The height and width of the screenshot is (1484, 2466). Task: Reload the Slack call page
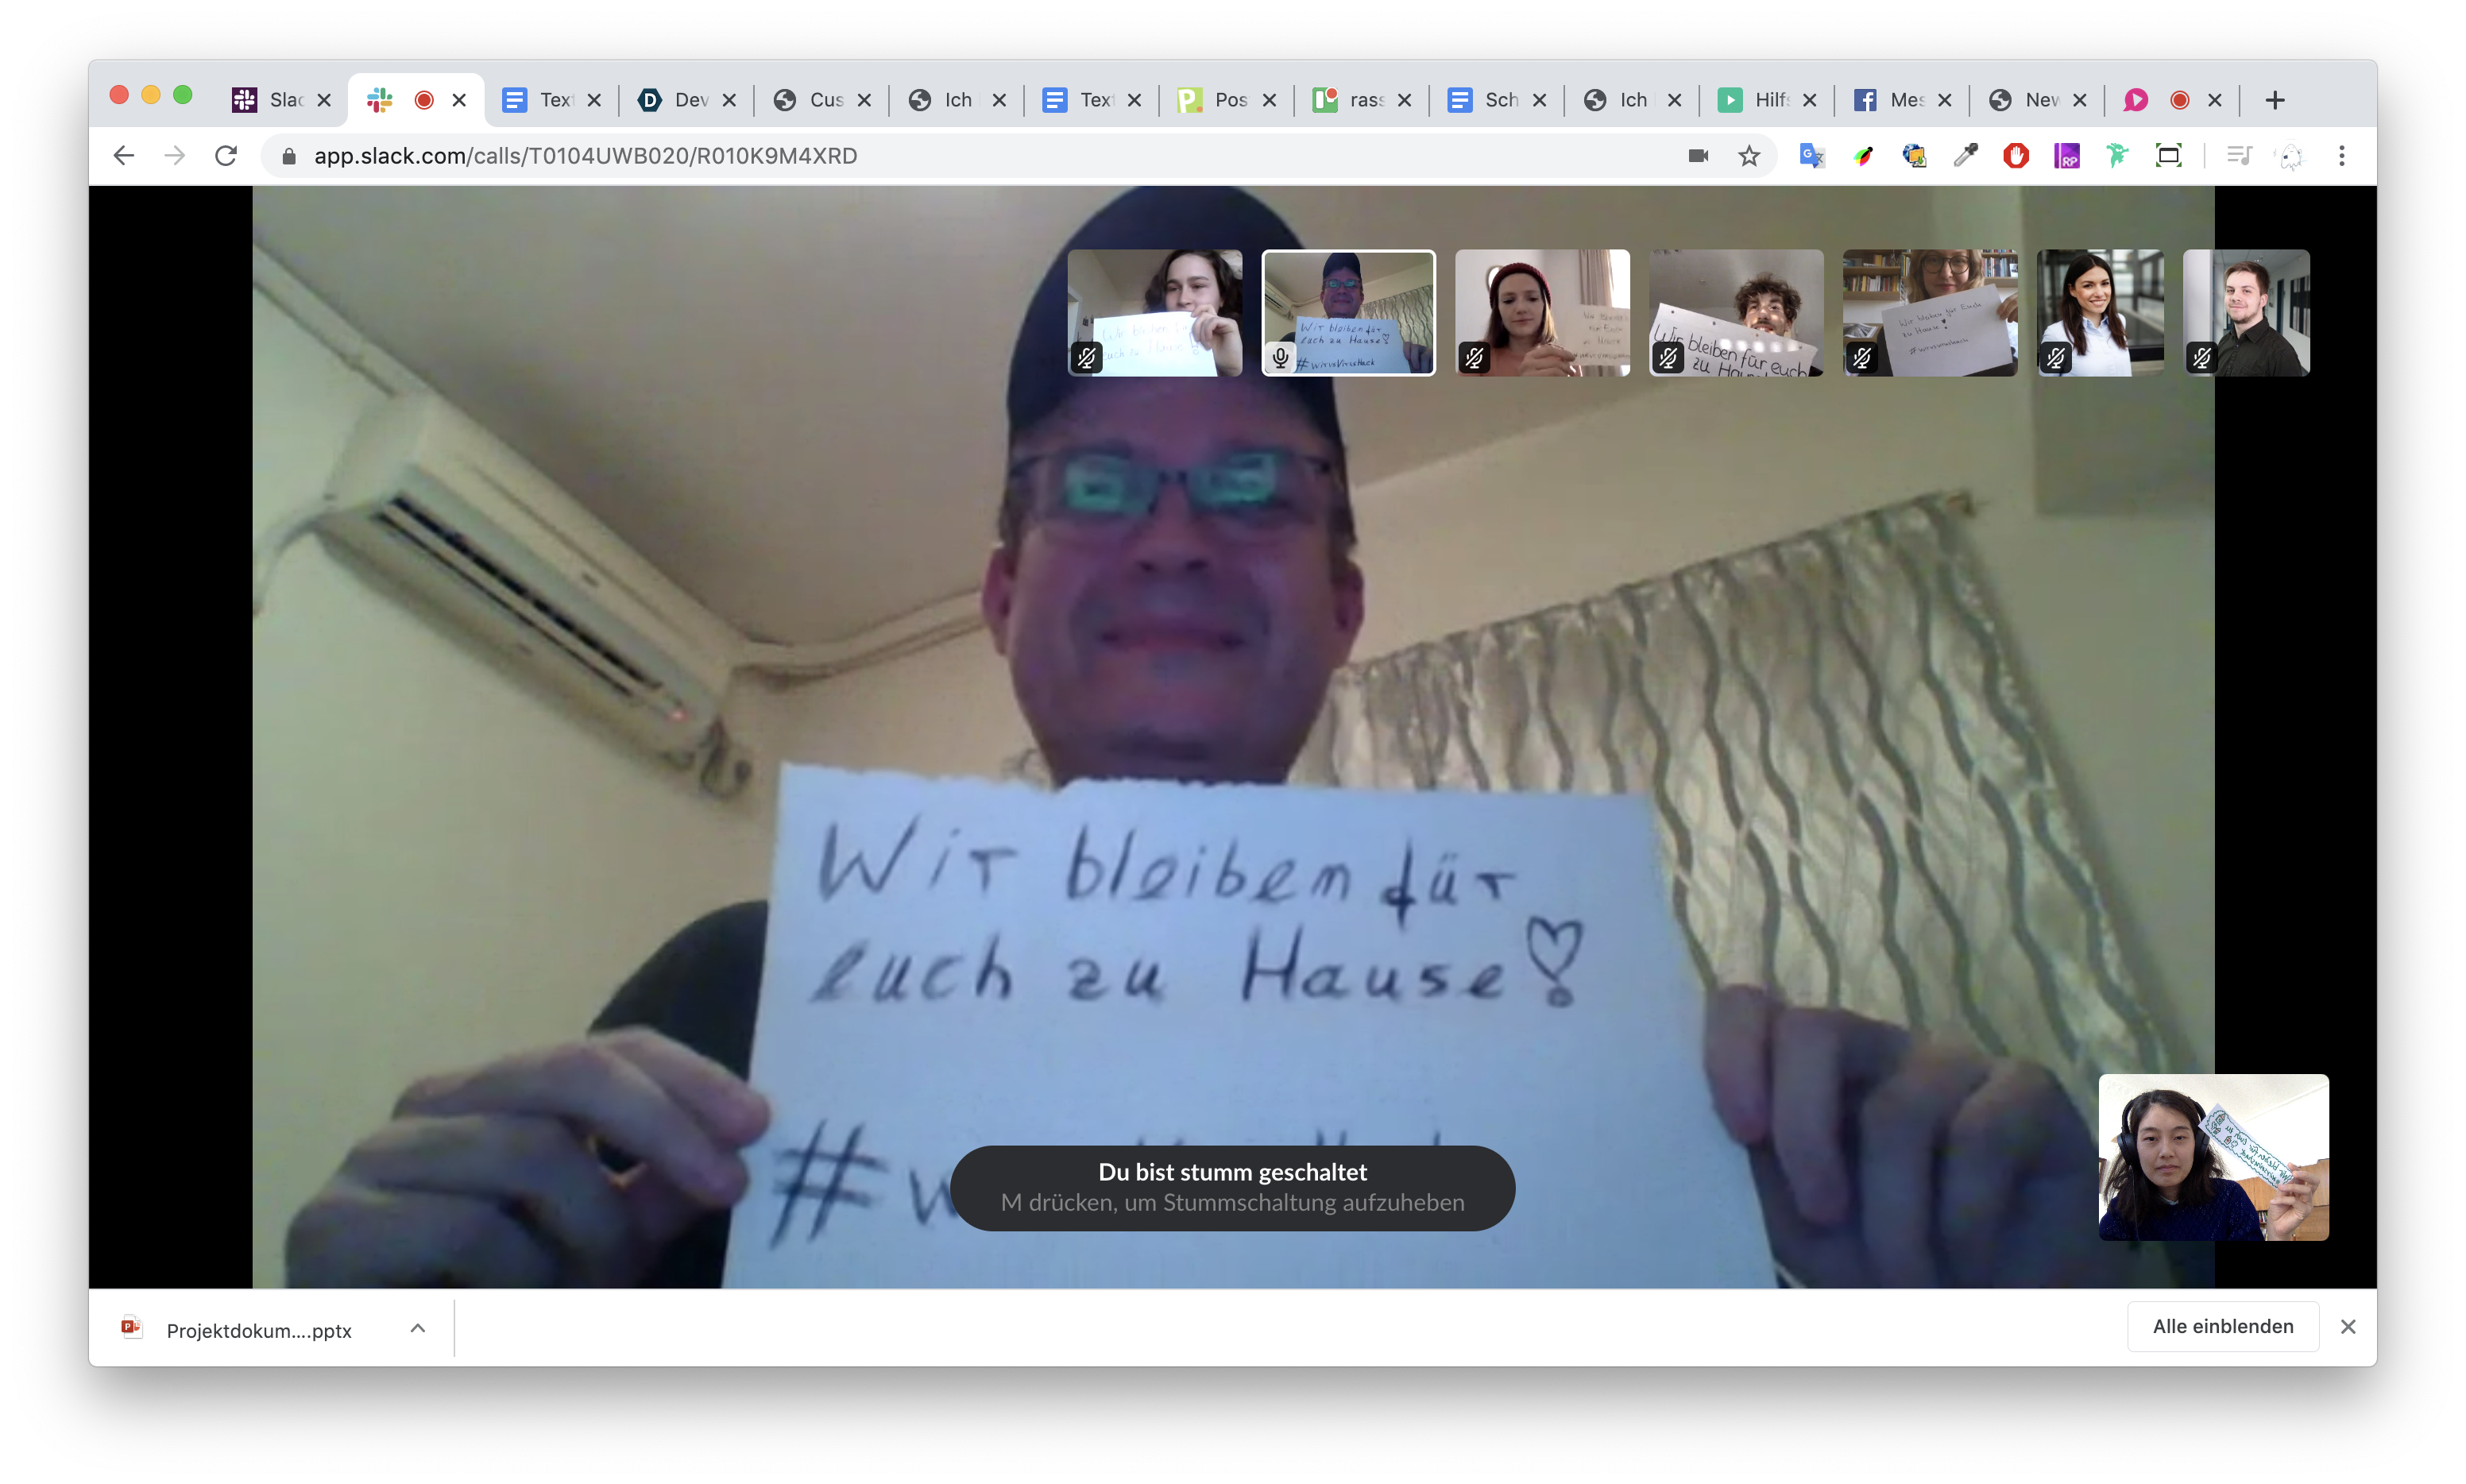pyautogui.click(x=226, y=156)
